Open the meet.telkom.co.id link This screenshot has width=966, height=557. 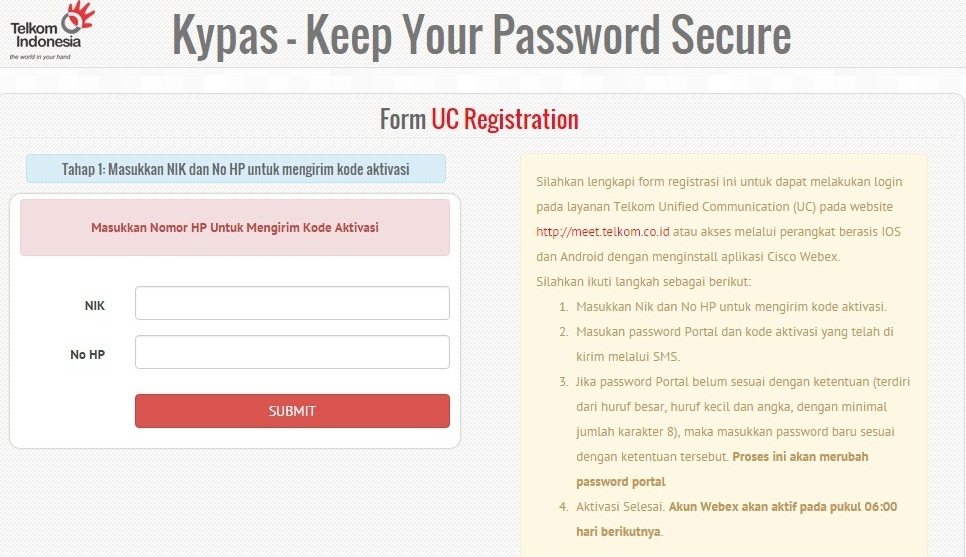(x=603, y=232)
